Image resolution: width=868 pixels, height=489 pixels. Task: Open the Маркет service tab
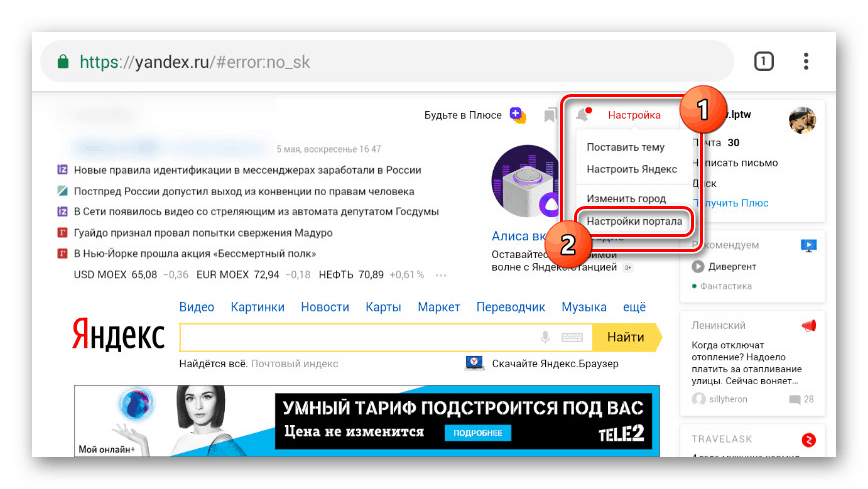(x=438, y=307)
